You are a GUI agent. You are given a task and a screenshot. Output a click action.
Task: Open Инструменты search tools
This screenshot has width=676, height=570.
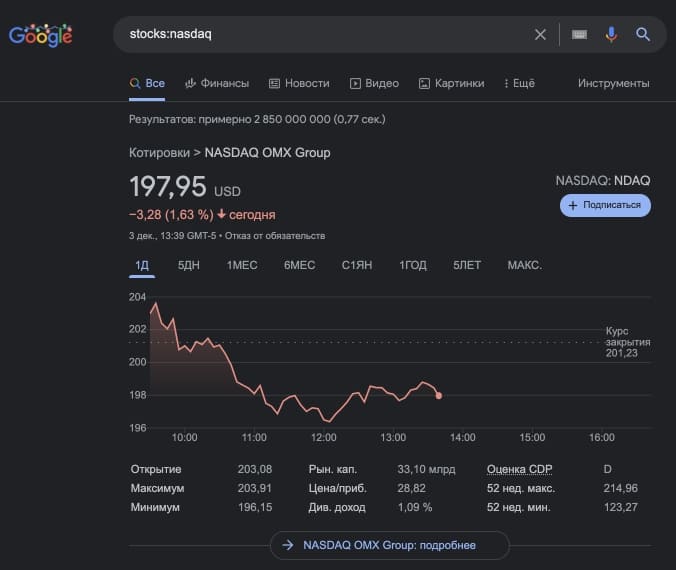(x=613, y=83)
